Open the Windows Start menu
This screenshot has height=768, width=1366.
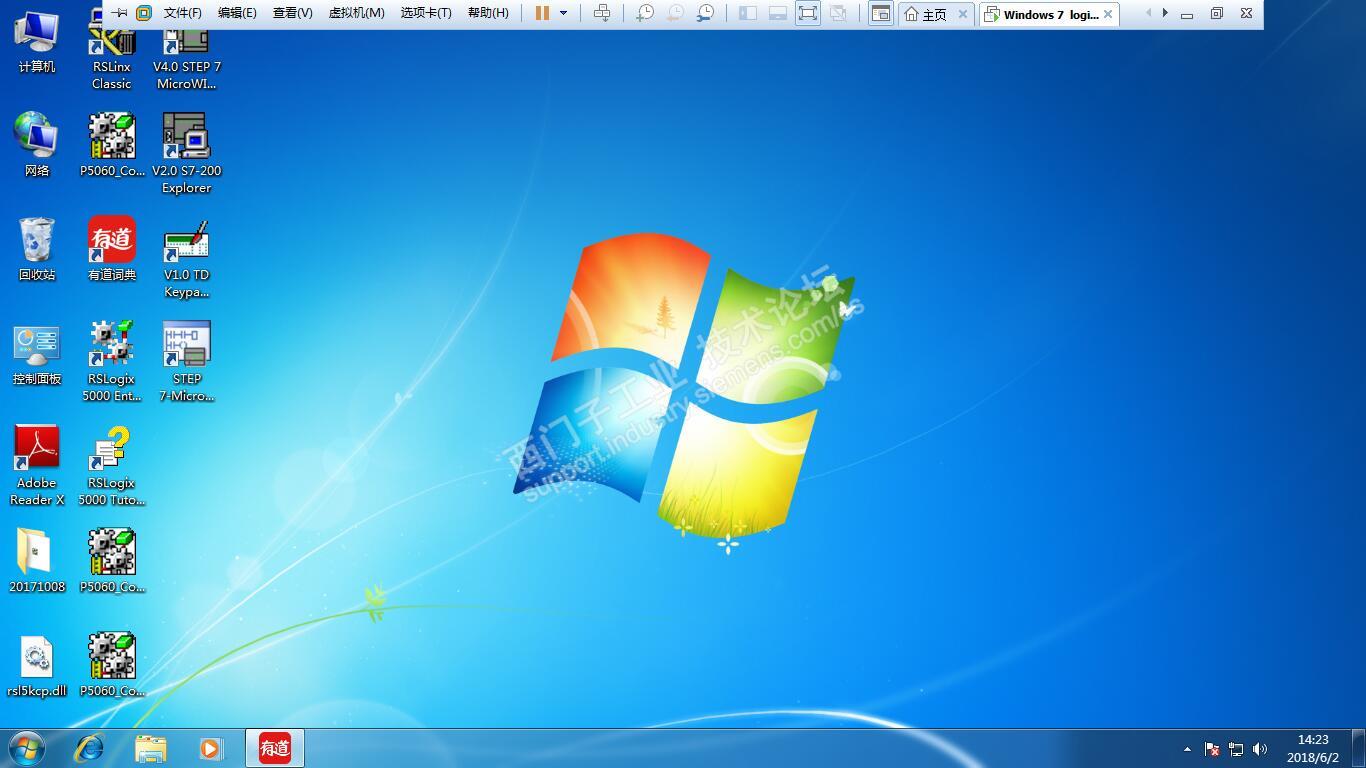tap(27, 748)
